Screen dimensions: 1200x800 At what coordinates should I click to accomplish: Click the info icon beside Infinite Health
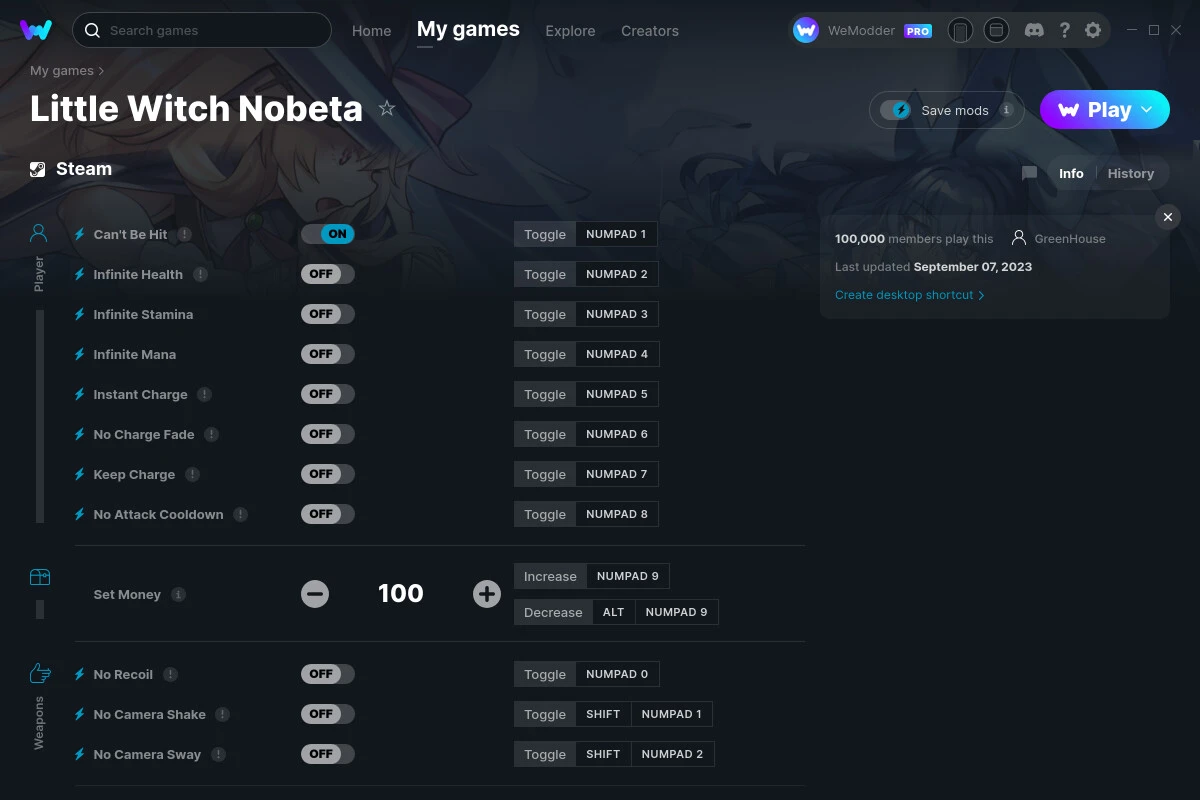point(201,274)
